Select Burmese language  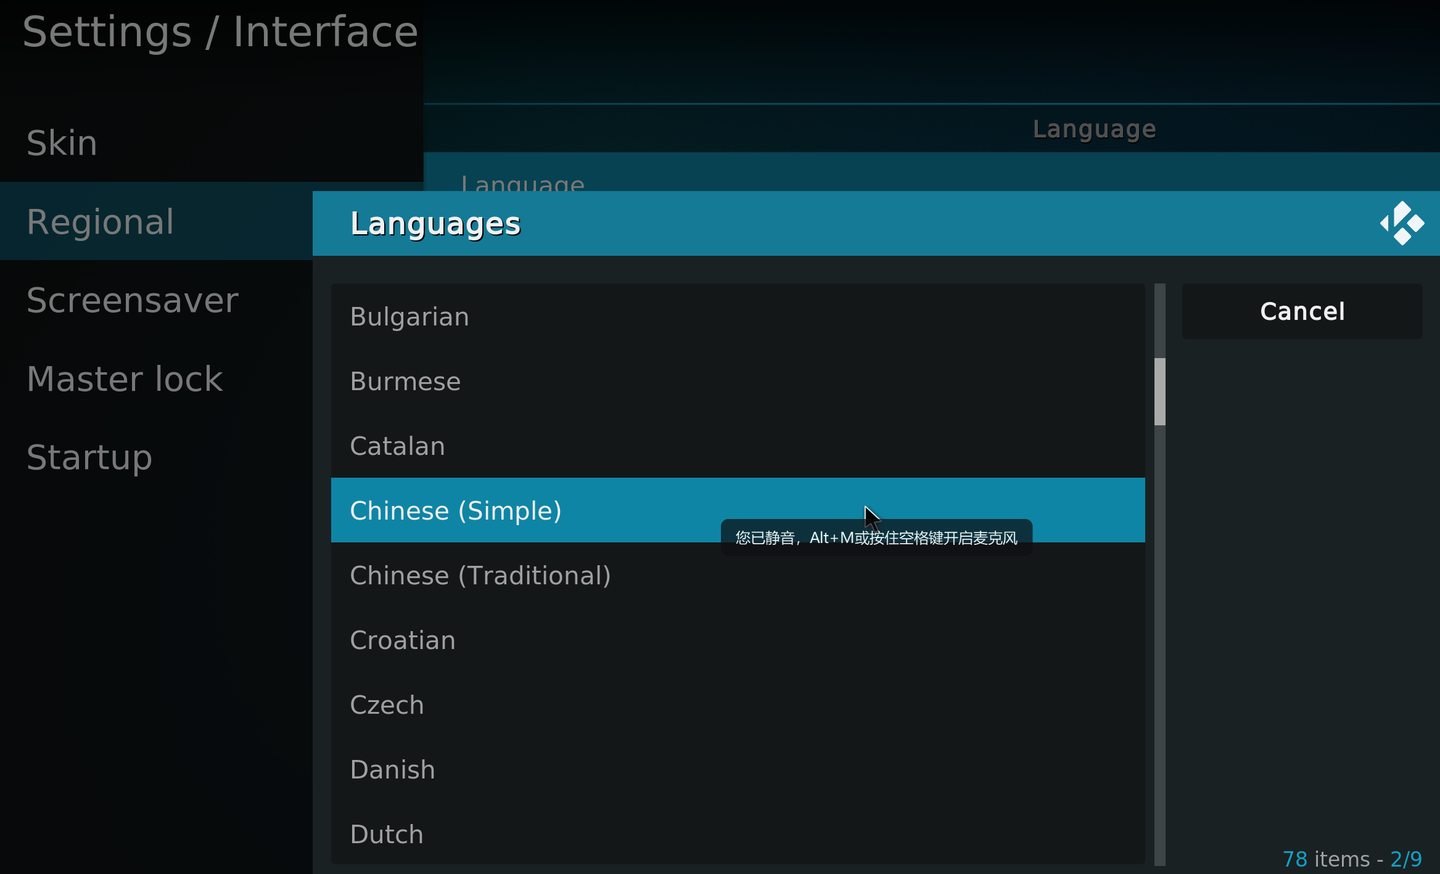405,382
